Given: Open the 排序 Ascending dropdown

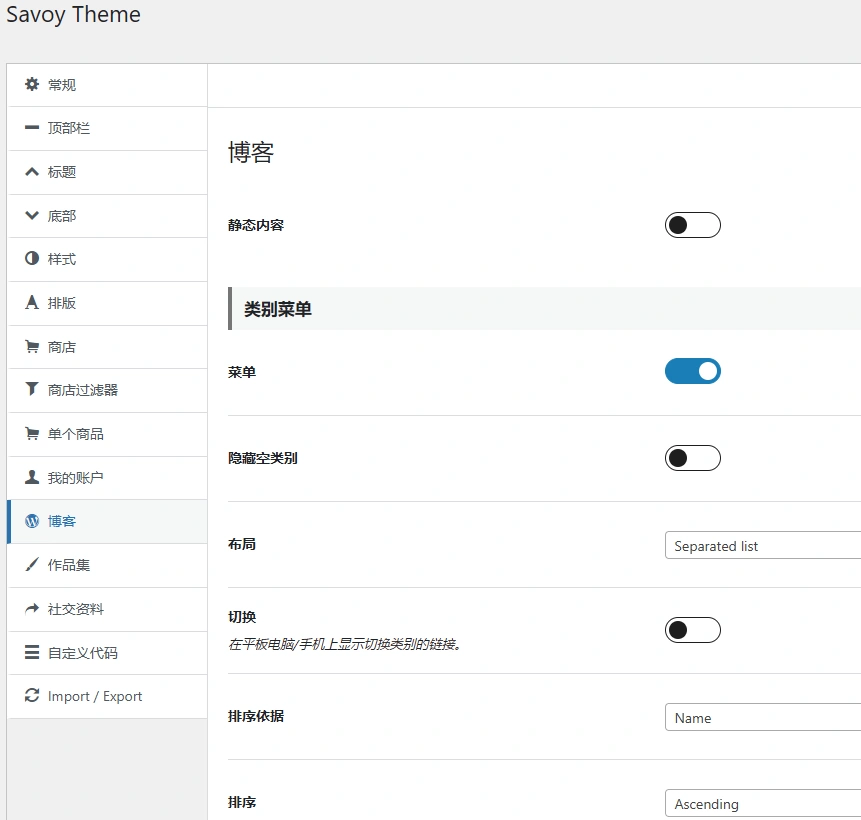Looking at the screenshot, I should 761,803.
